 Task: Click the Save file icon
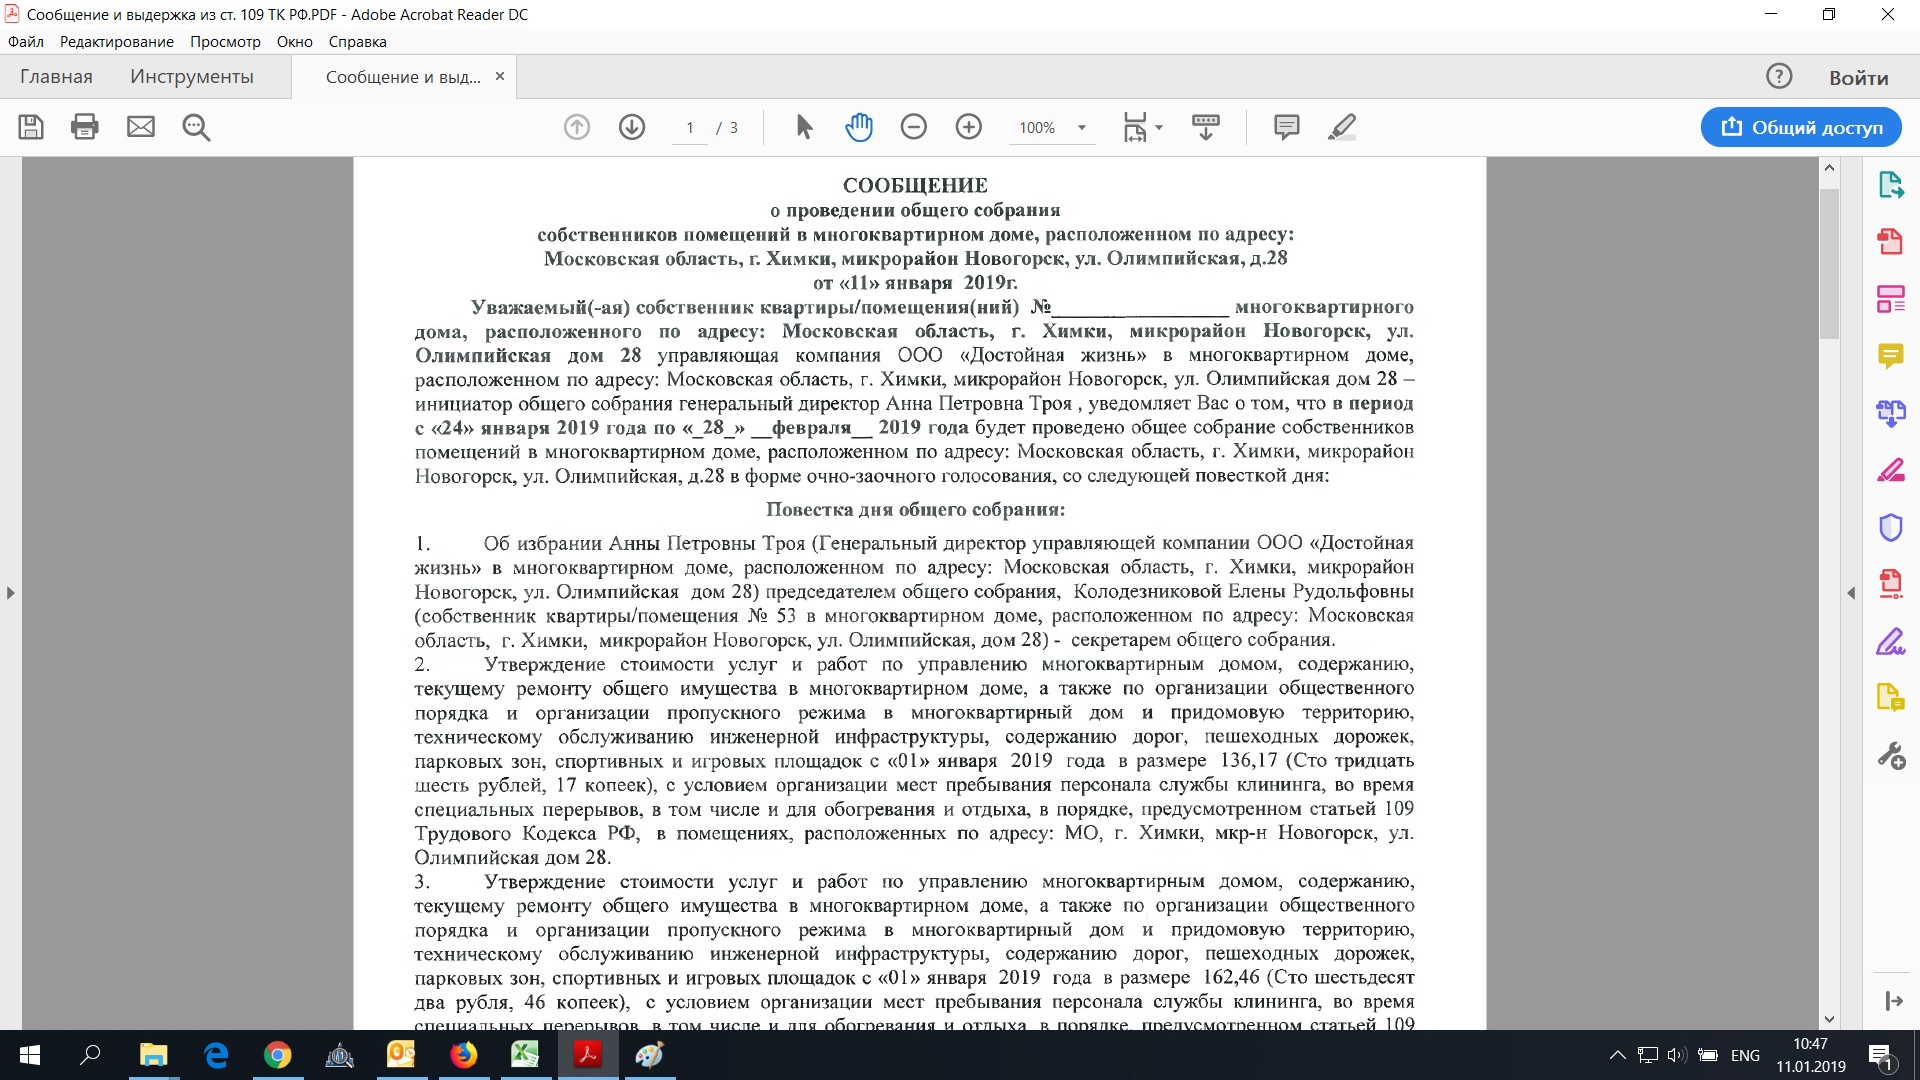[x=31, y=127]
